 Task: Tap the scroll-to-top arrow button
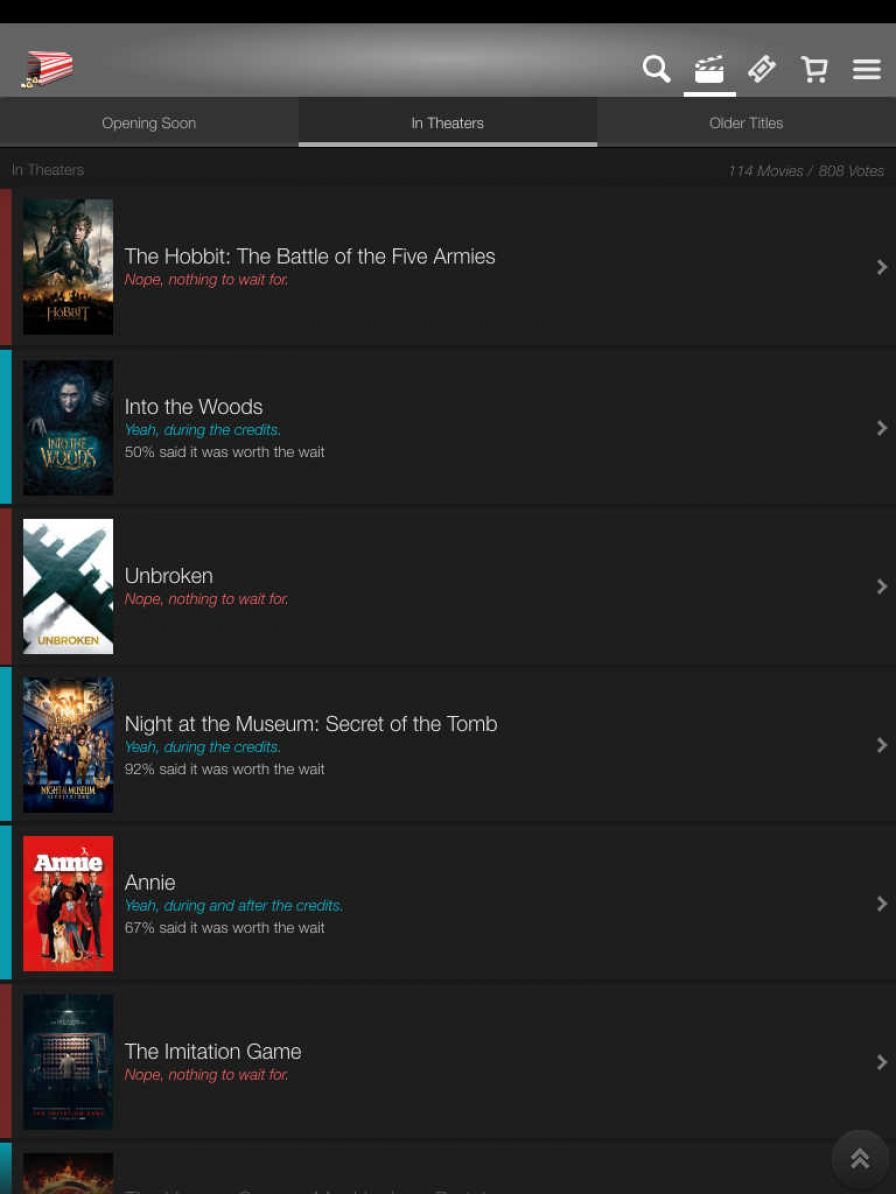click(859, 1158)
